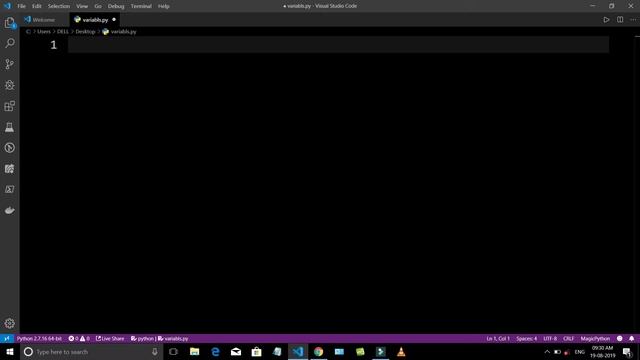
Task: Open the Explorer view in activity bar
Action: pos(9,22)
